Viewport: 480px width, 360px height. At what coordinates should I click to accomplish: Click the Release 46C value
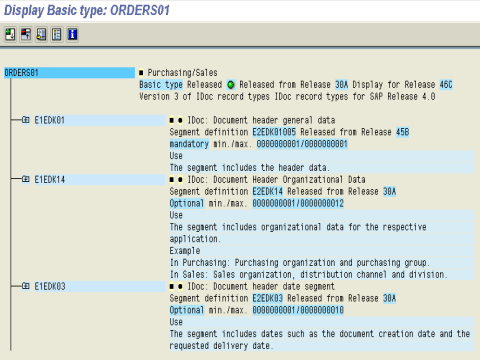click(446, 85)
